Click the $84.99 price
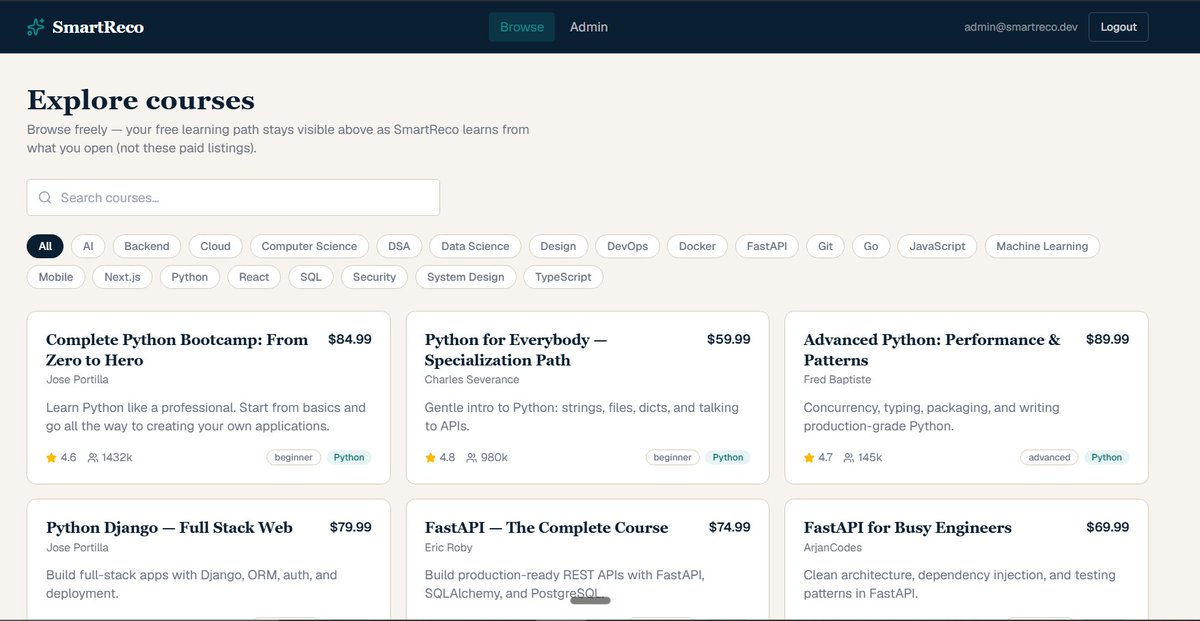Viewport: 1200px width, 621px height. (x=350, y=340)
